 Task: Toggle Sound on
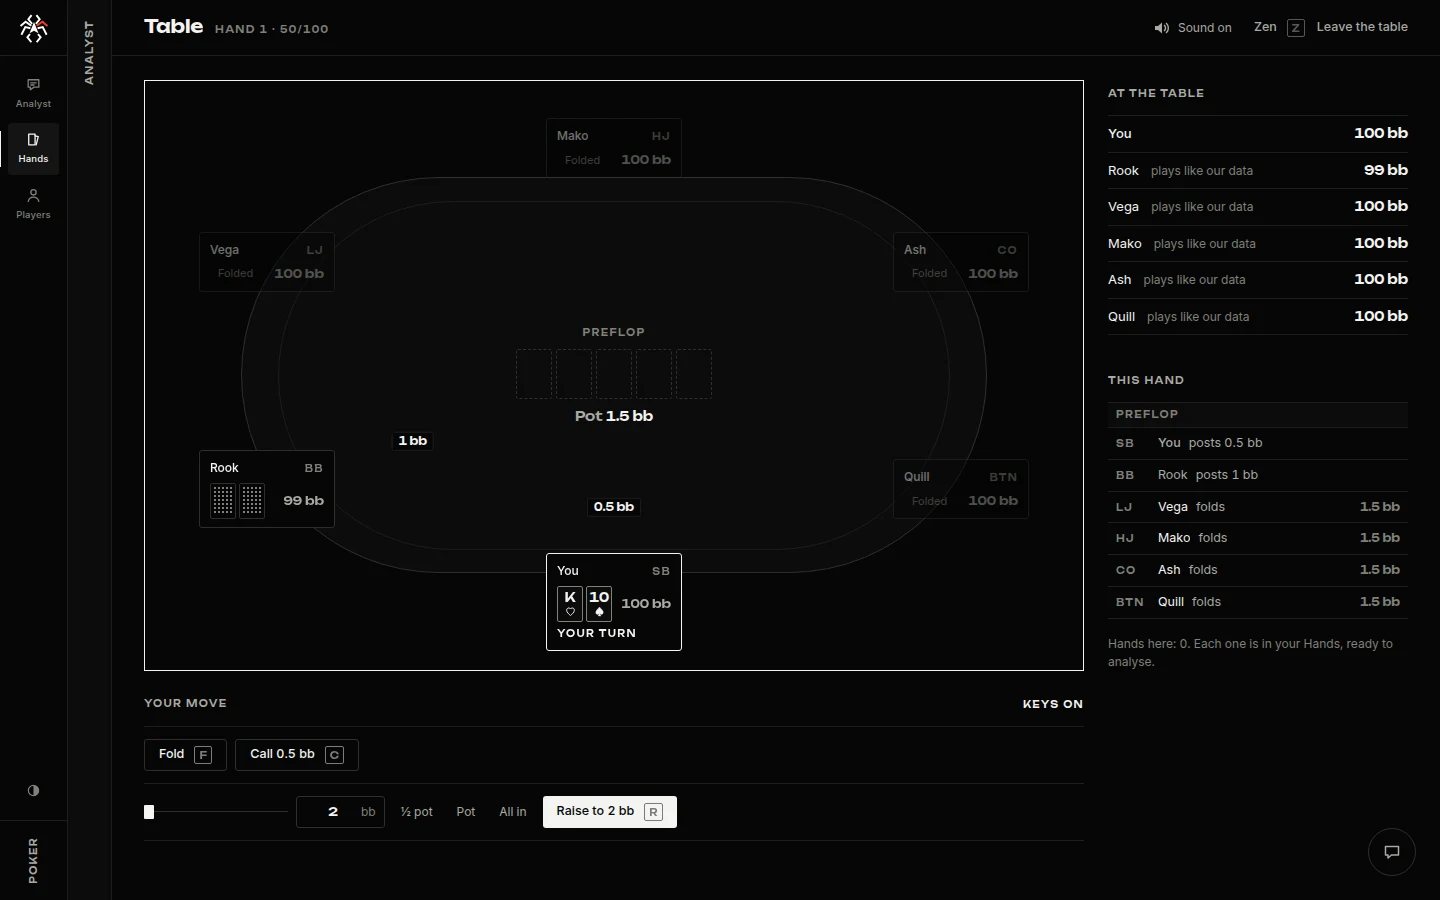click(x=1193, y=28)
